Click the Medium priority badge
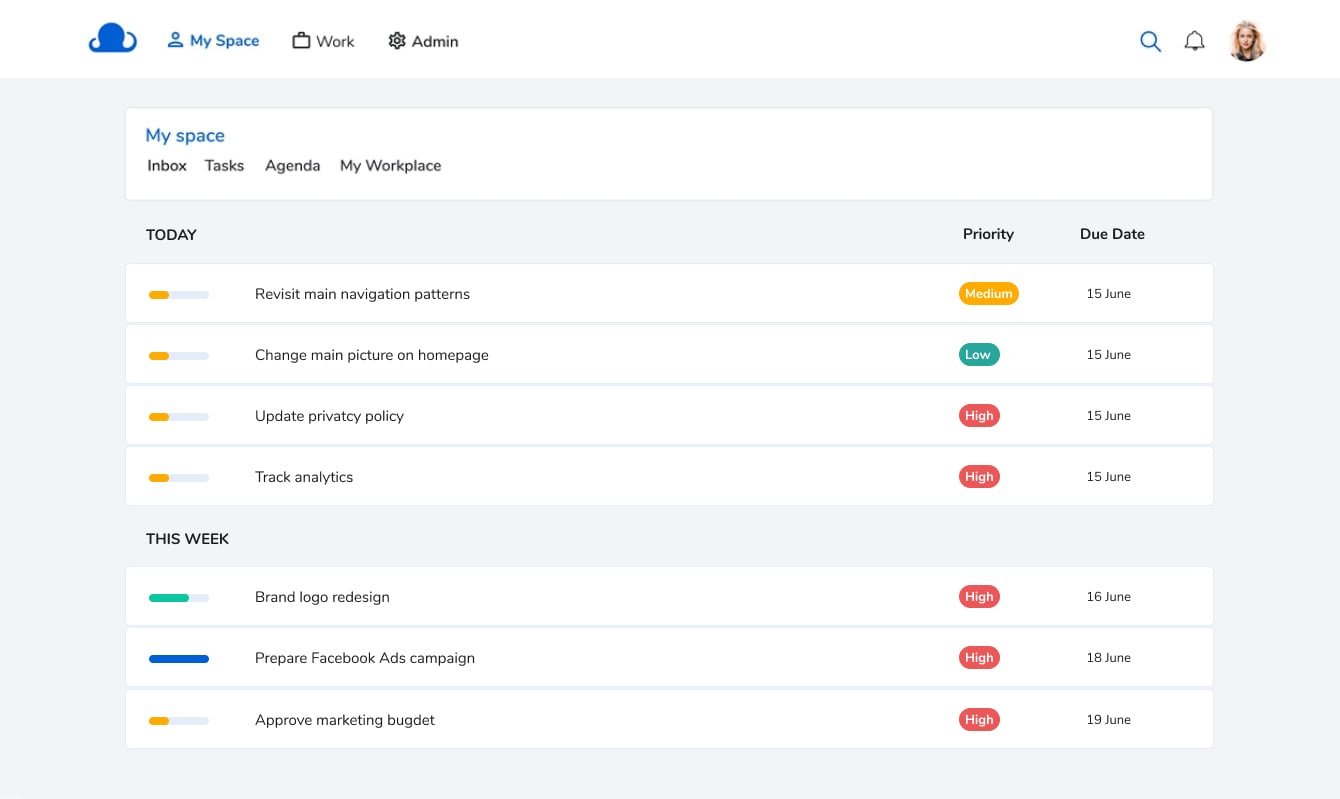 [988, 294]
